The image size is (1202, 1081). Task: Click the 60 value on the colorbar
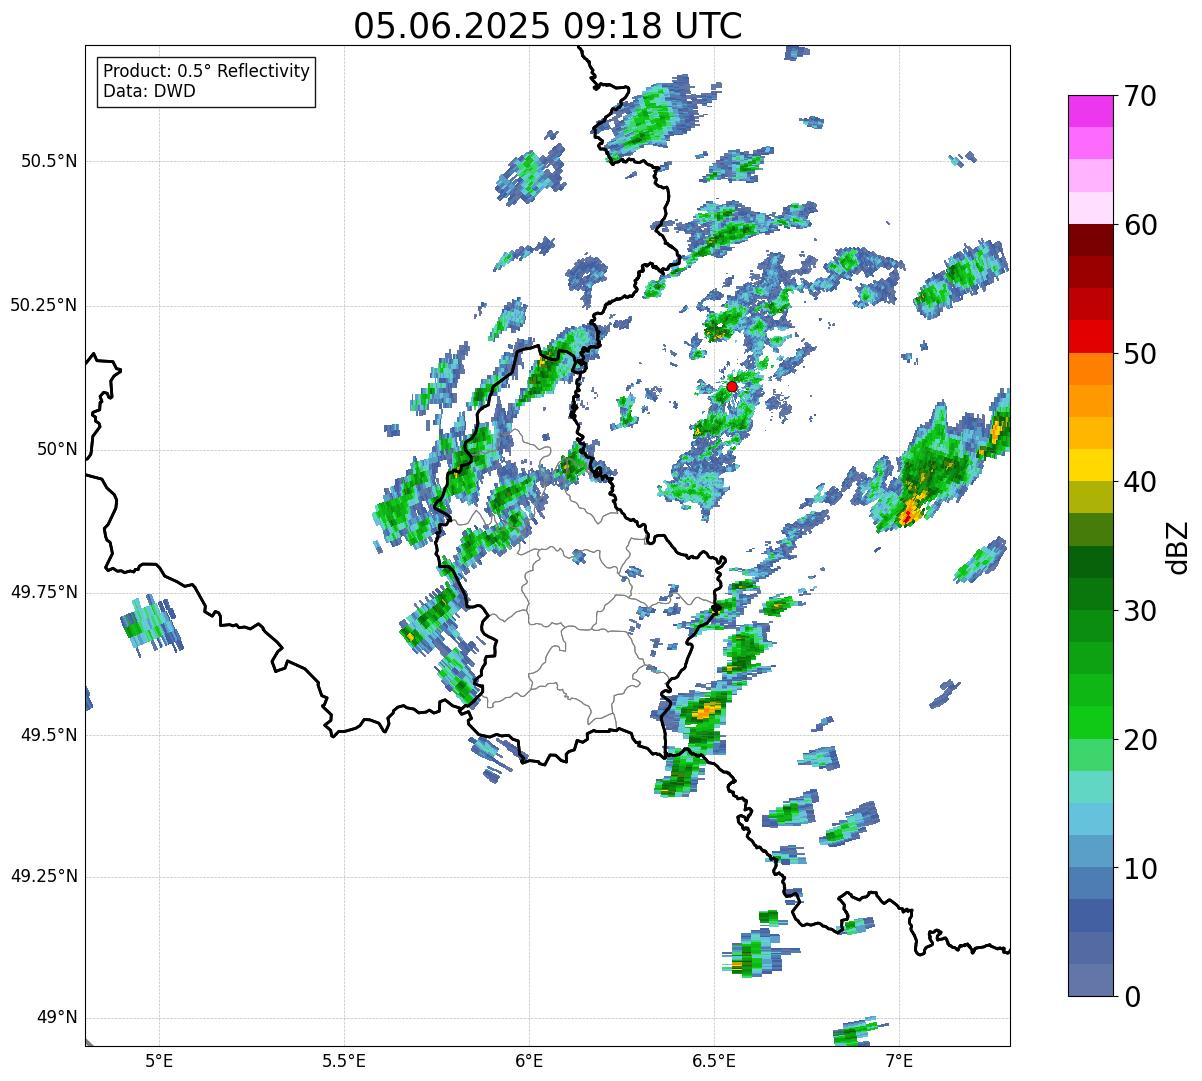point(1139,225)
